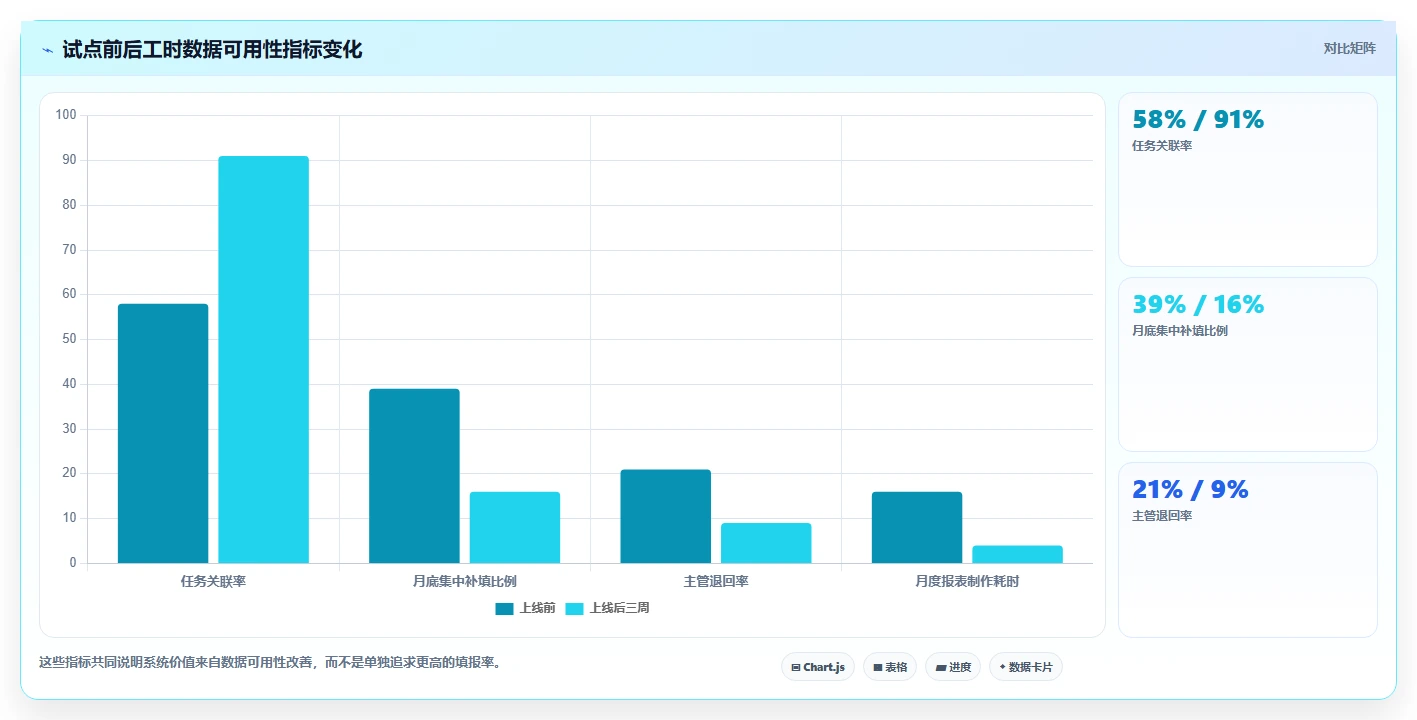1417x720 pixels.
Task: Click the 主管退回率 x-axis label
Action: [x=716, y=581]
